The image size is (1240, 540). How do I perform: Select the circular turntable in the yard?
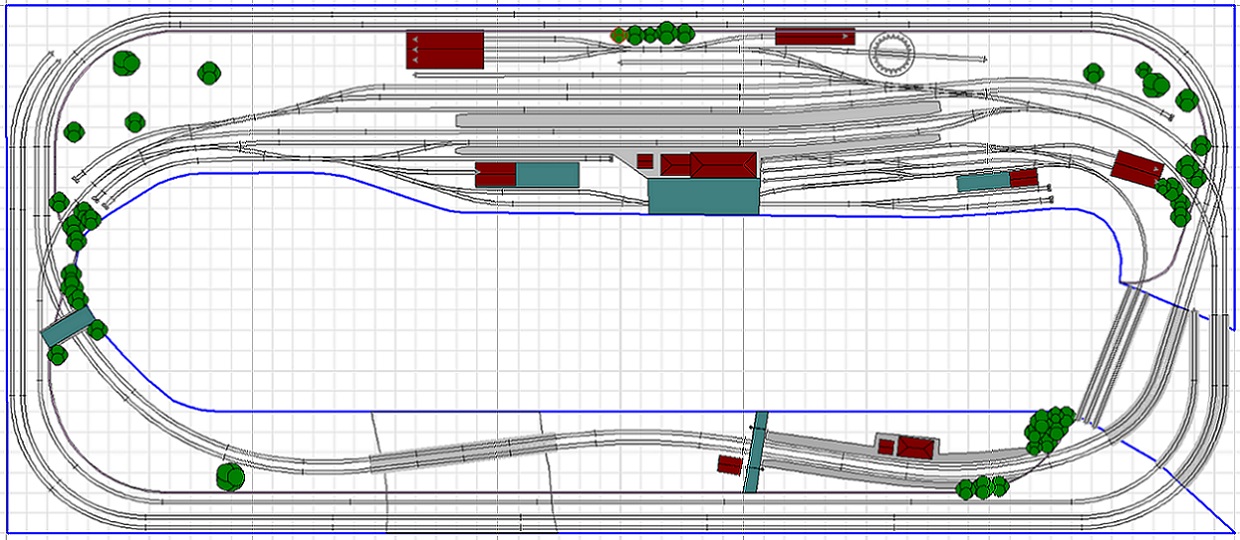tap(889, 52)
